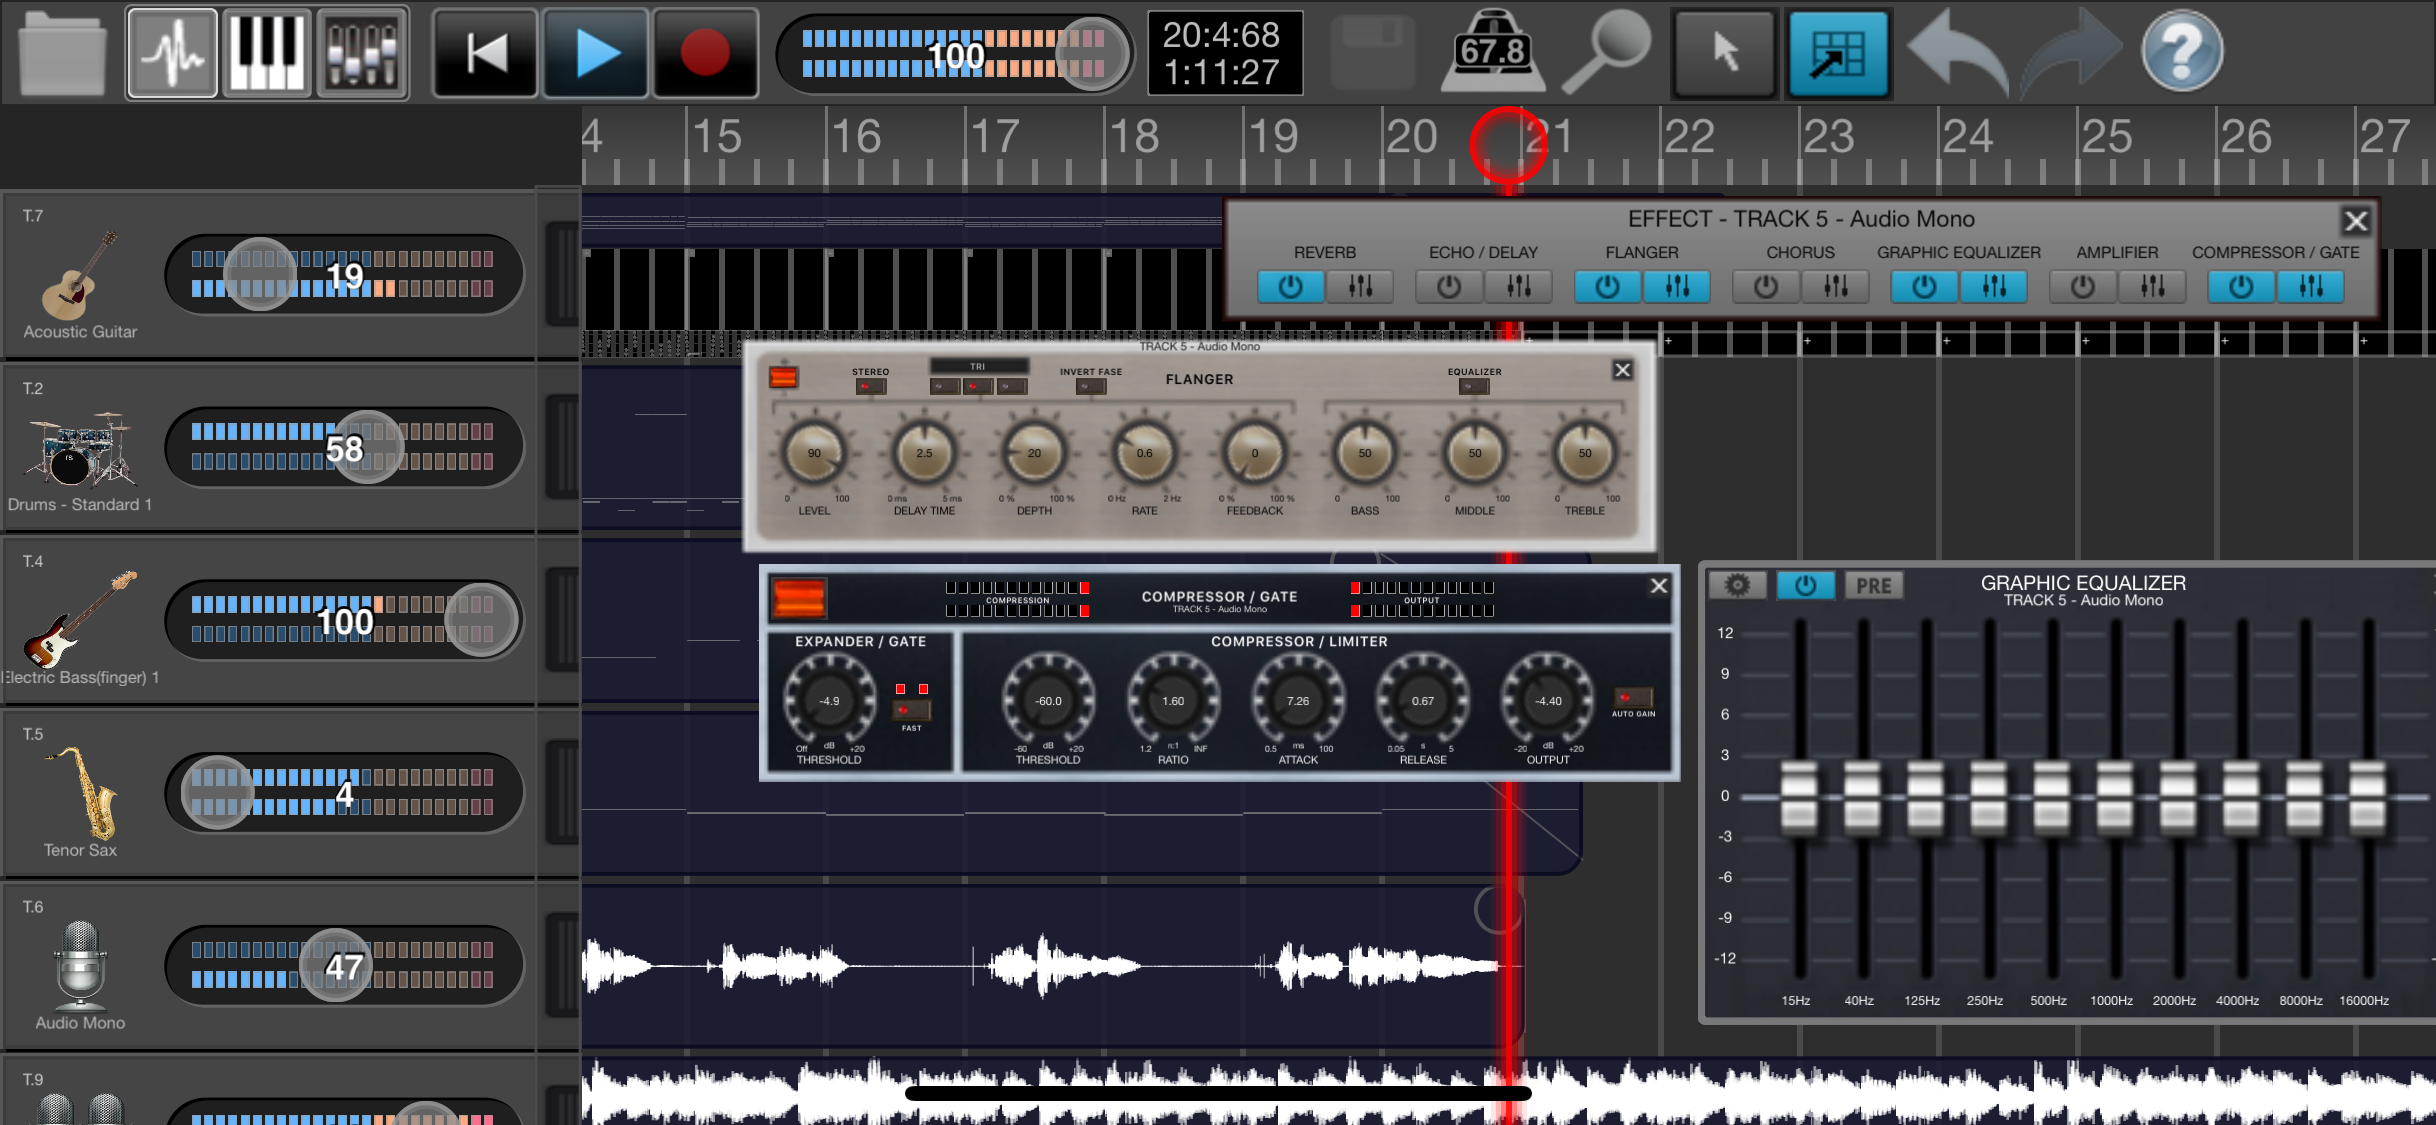Open the help guide
Image resolution: width=2436 pixels, height=1125 pixels.
(x=2181, y=52)
